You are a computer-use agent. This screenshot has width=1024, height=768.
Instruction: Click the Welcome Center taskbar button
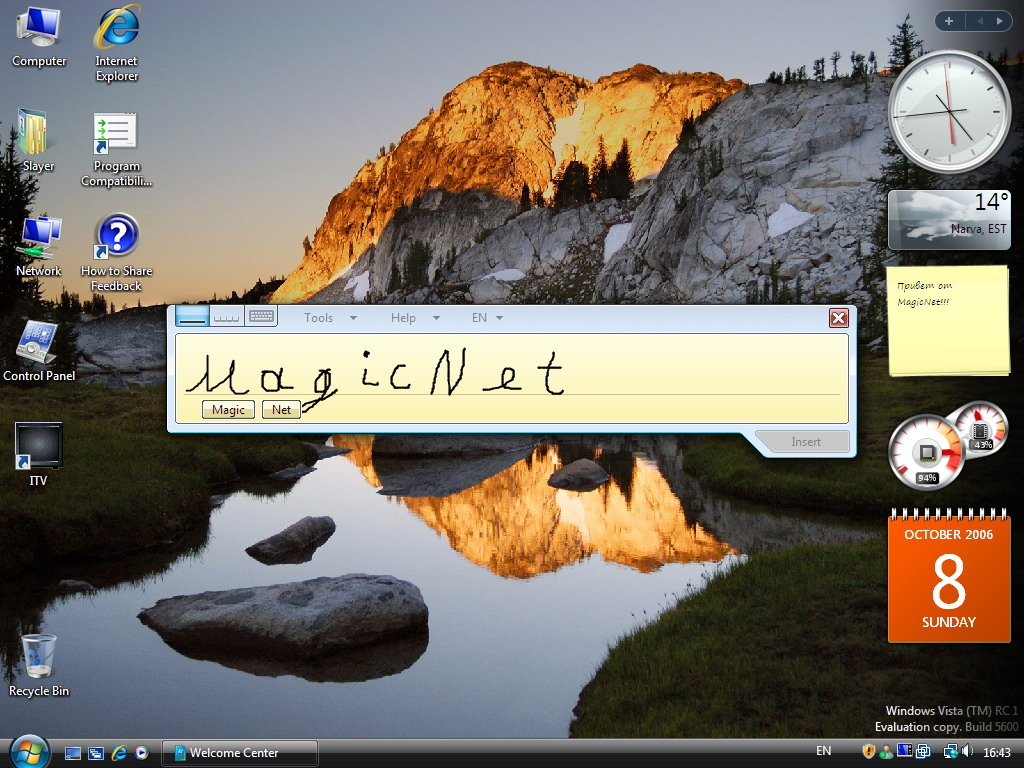click(240, 753)
